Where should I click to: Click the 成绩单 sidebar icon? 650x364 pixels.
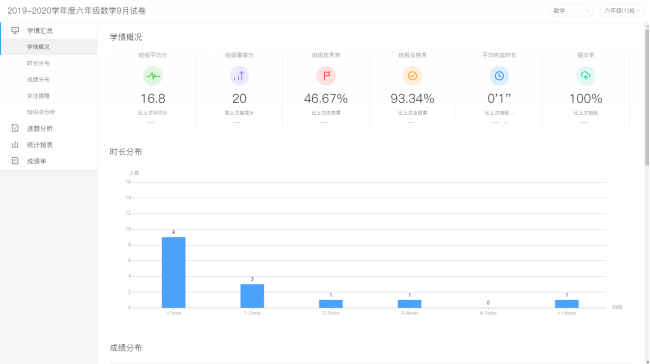(15, 161)
